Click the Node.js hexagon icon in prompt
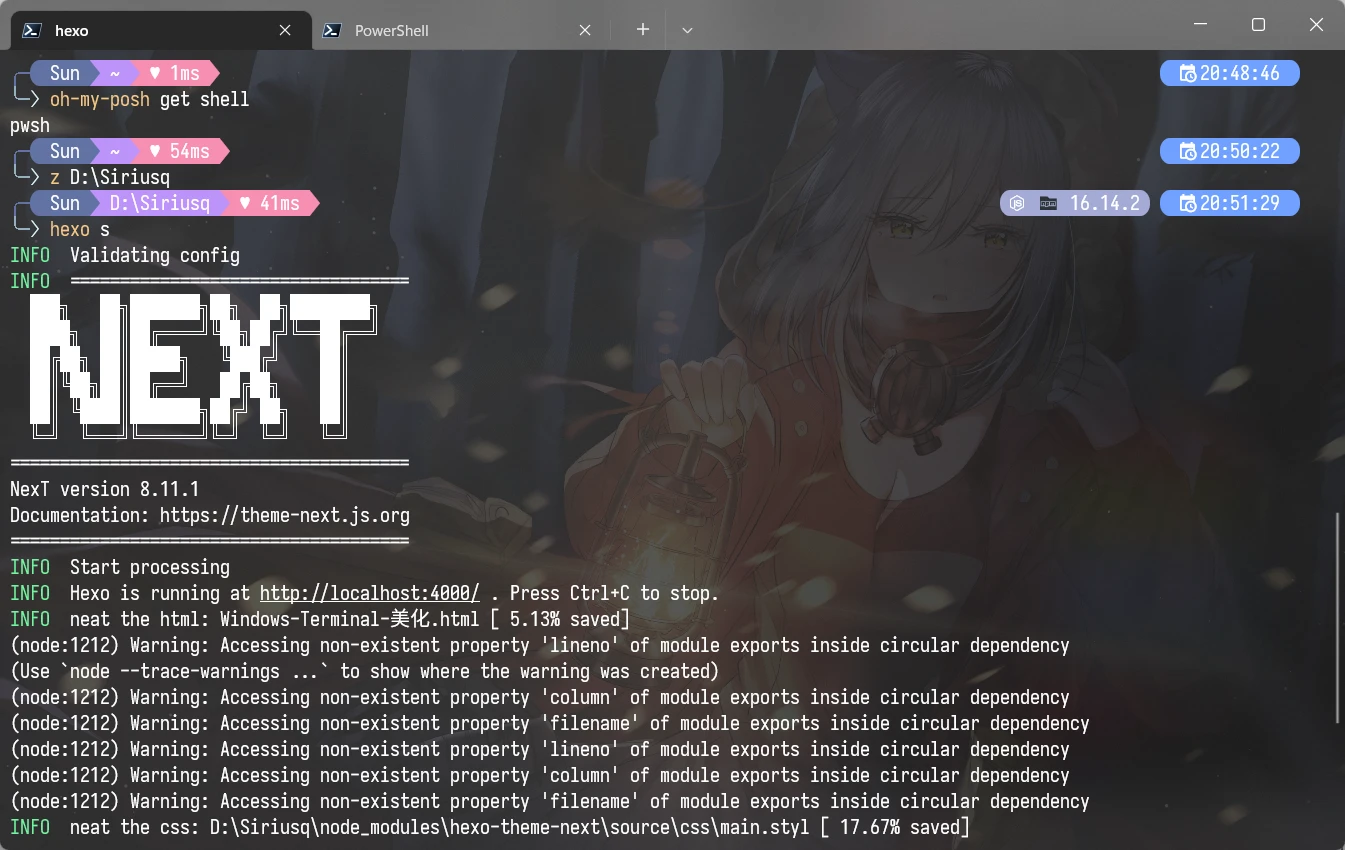The image size is (1345, 850). (x=1017, y=203)
